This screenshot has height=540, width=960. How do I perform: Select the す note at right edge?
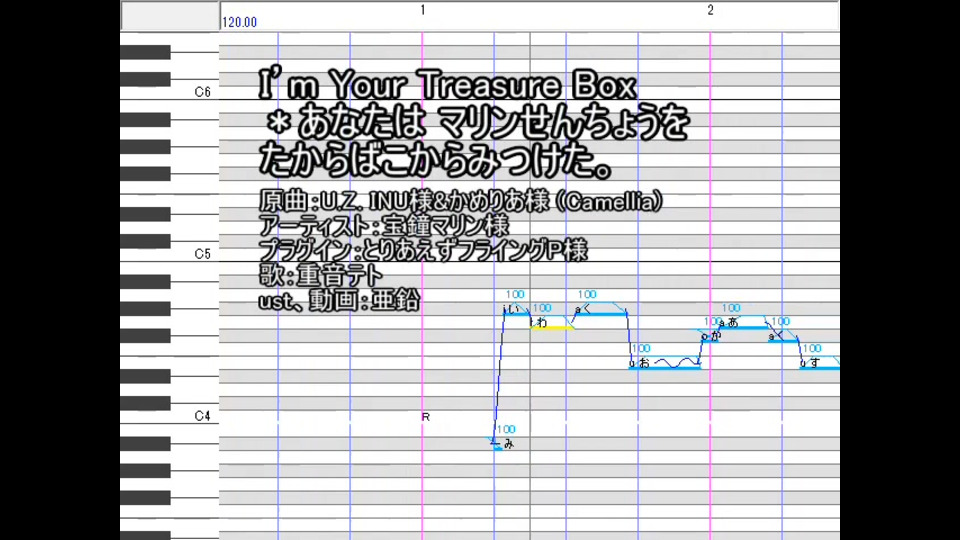[x=820, y=363]
